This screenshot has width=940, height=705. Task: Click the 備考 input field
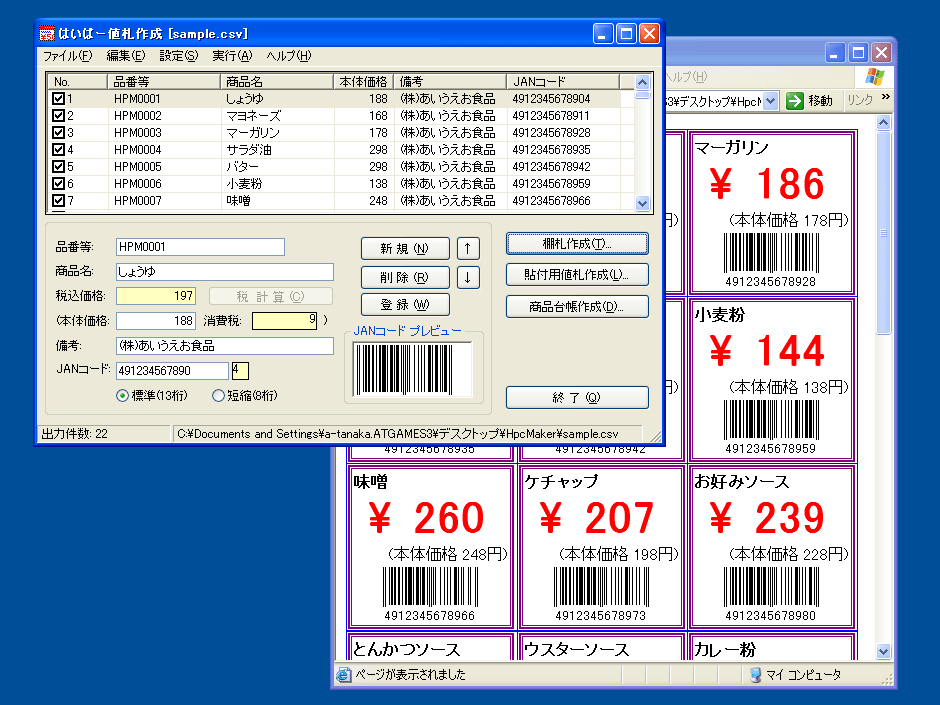(225, 346)
